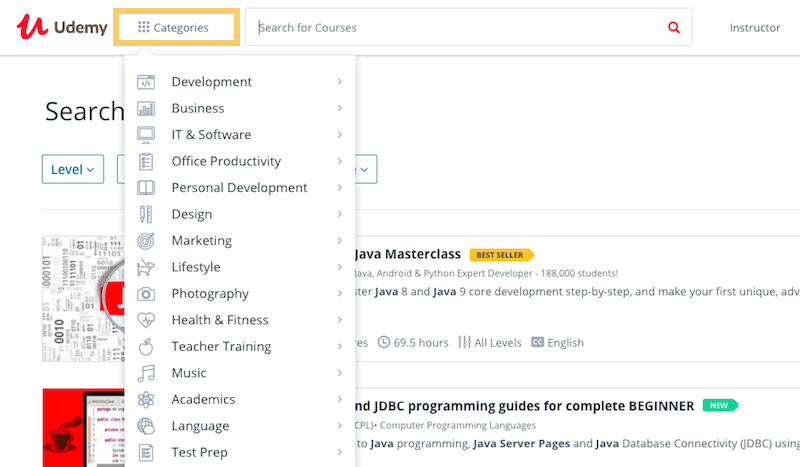Click the Lifestyle dog icon

tap(146, 267)
